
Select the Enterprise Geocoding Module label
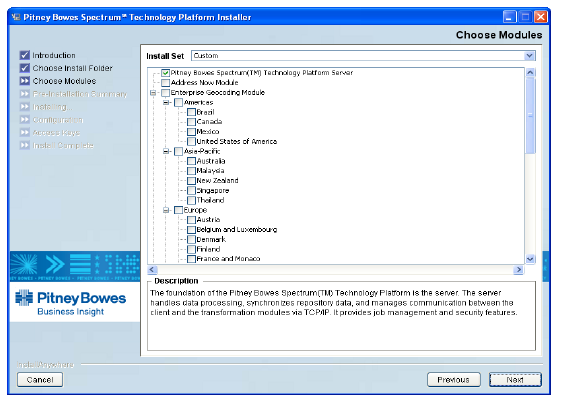pos(218,93)
